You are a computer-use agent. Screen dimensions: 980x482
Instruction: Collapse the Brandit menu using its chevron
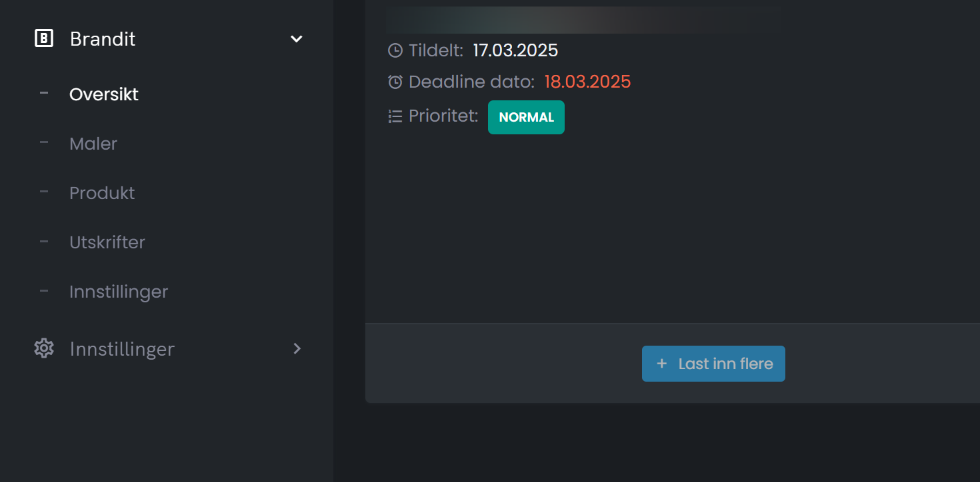coord(296,39)
